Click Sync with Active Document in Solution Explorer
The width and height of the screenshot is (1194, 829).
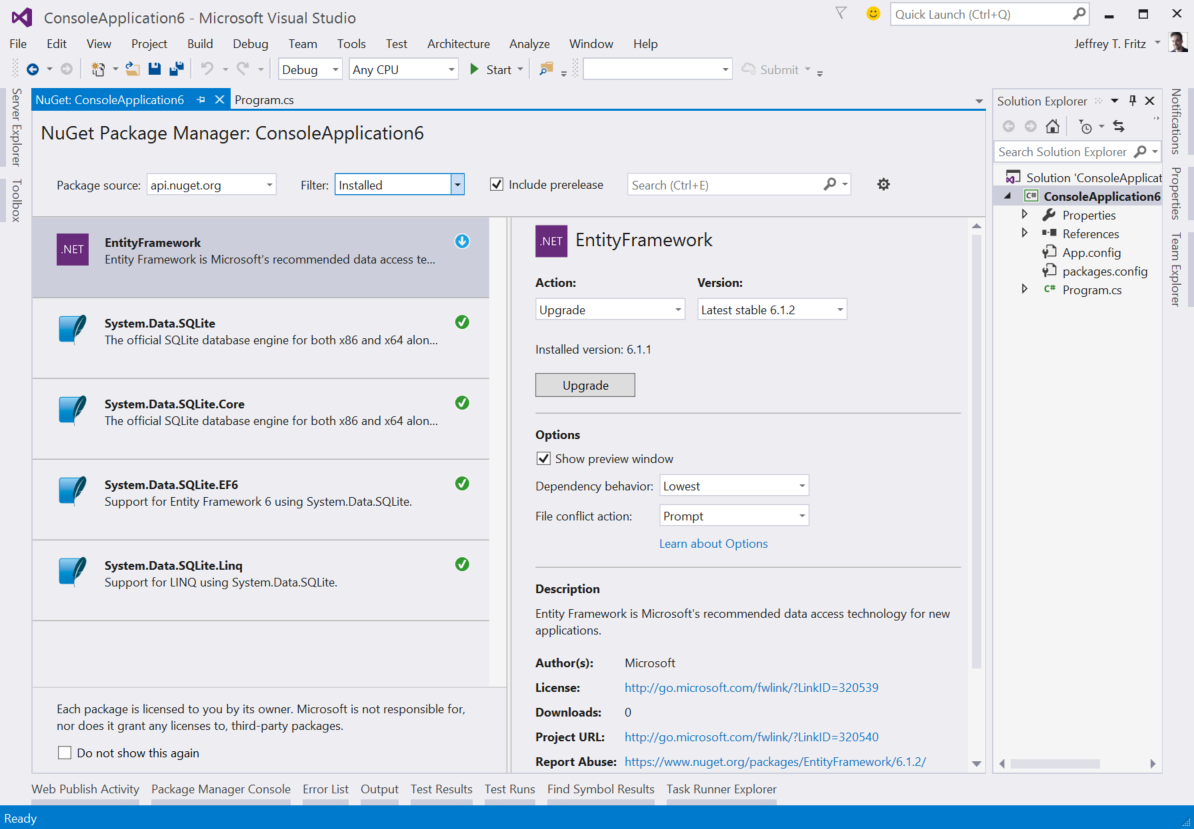pos(1118,126)
